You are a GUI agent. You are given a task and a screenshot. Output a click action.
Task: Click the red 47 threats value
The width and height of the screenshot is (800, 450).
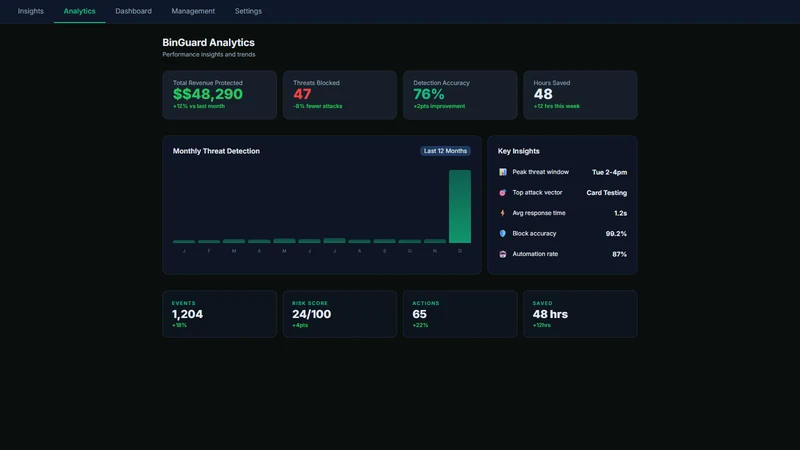coord(302,94)
